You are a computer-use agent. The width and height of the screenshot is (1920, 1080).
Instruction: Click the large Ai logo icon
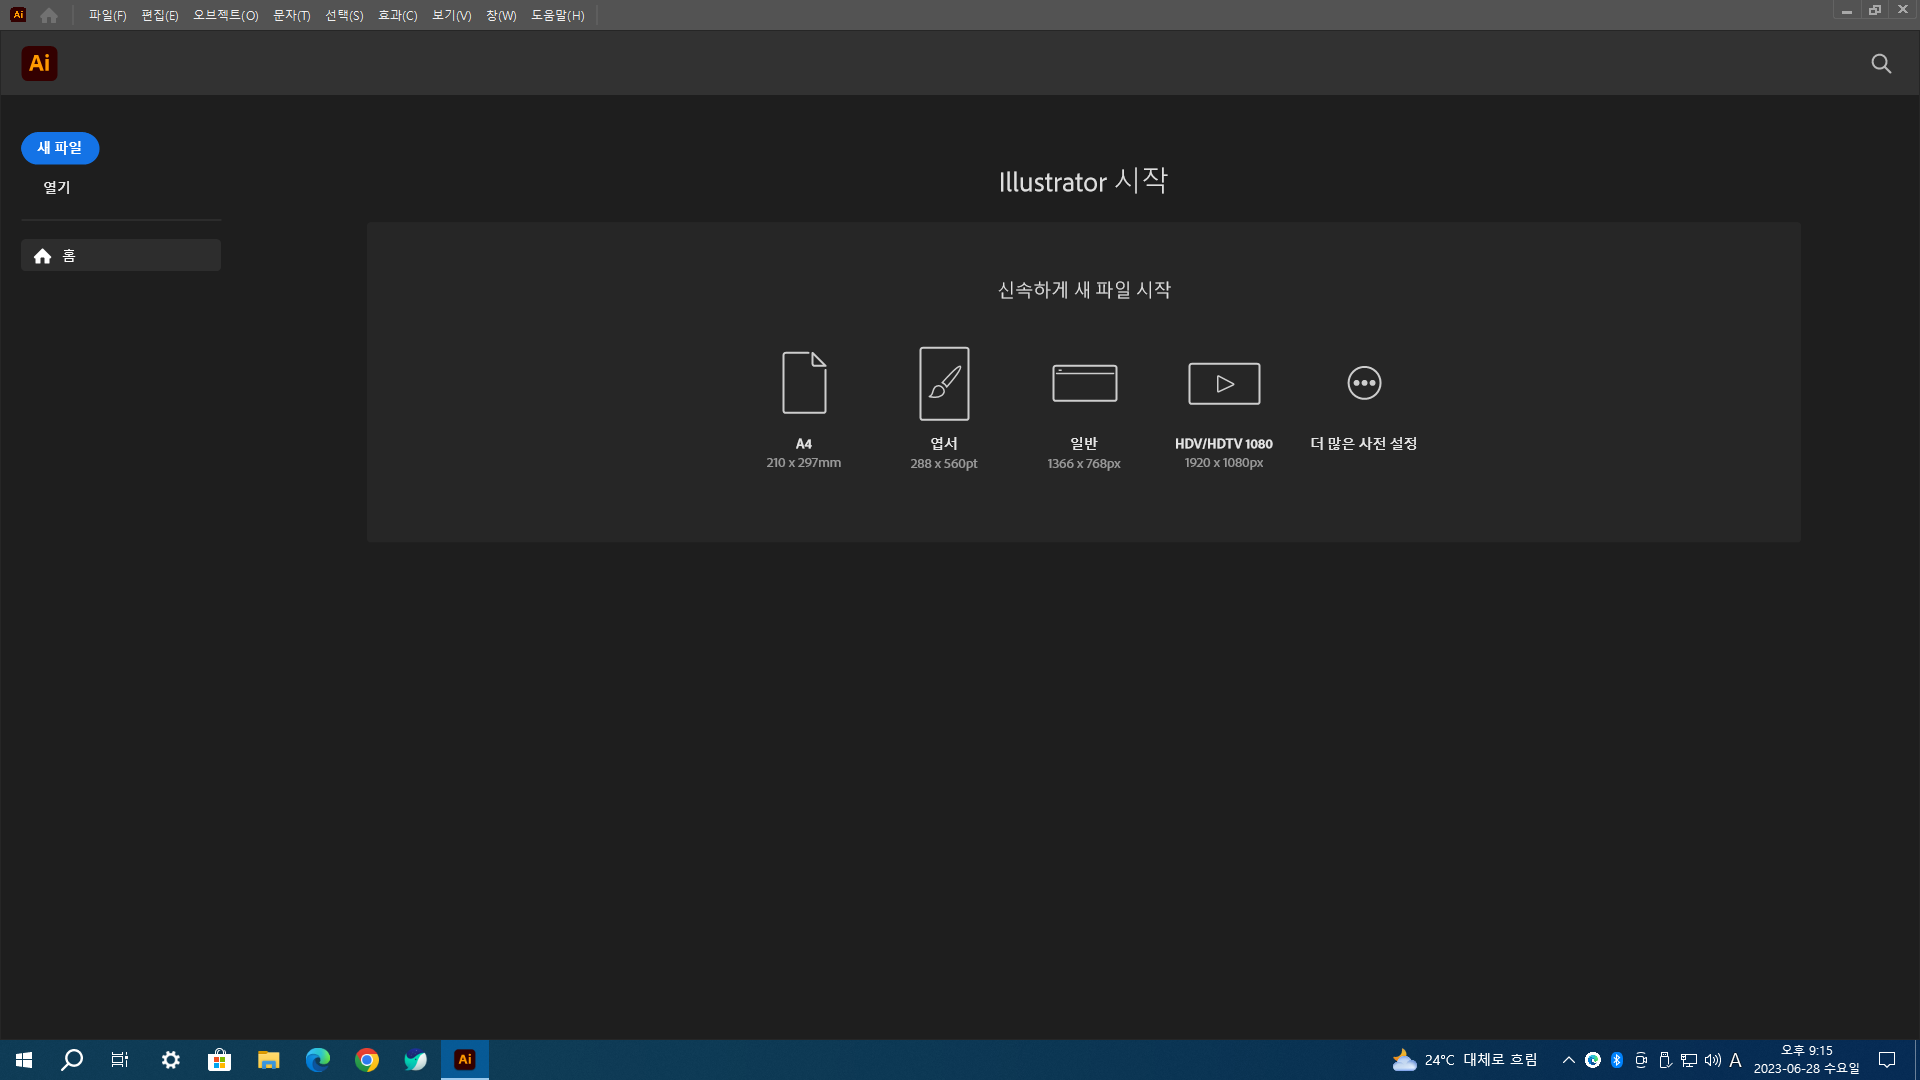[x=39, y=64]
